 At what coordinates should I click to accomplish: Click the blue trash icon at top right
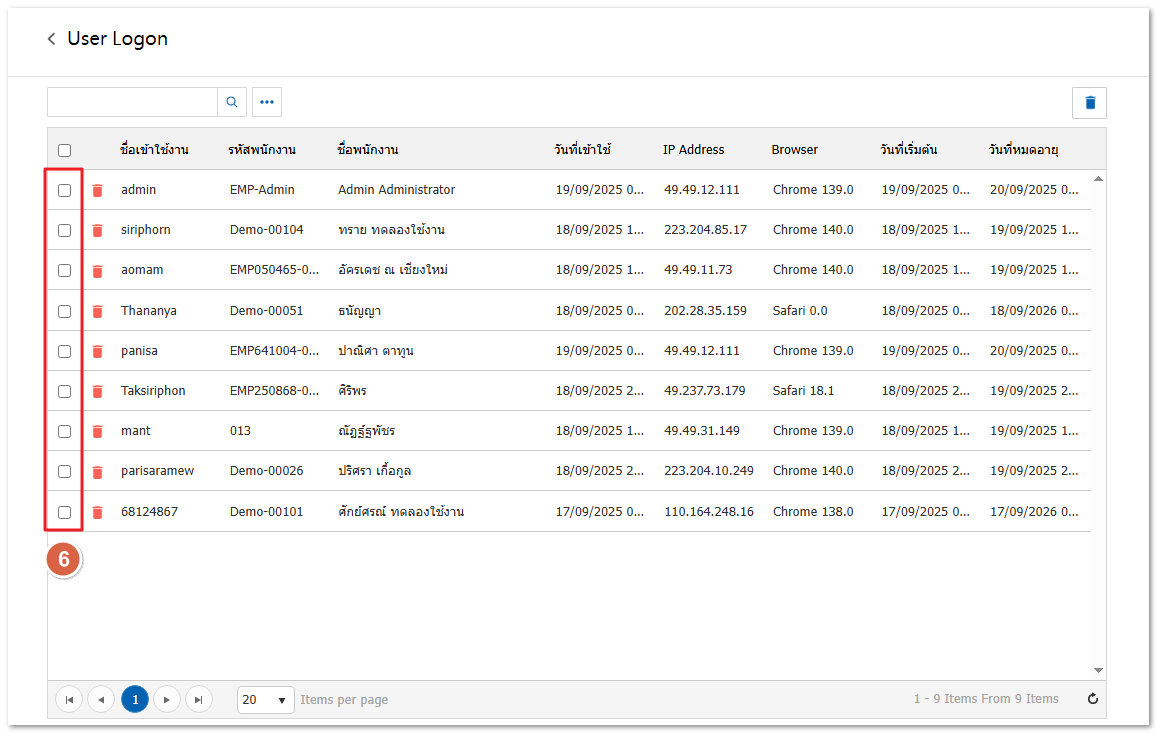pos(1089,103)
